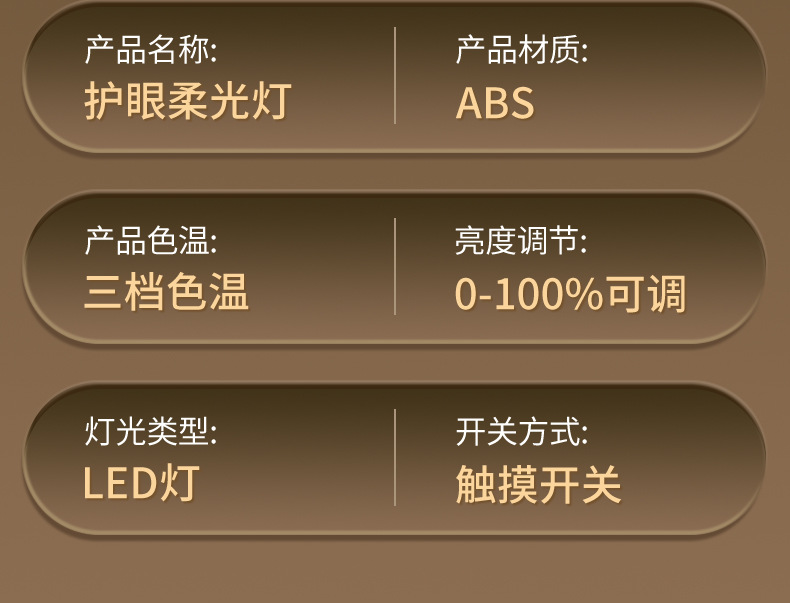The image size is (790, 603).
Task: Click empty area right of LED灯 text
Action: tap(290, 485)
